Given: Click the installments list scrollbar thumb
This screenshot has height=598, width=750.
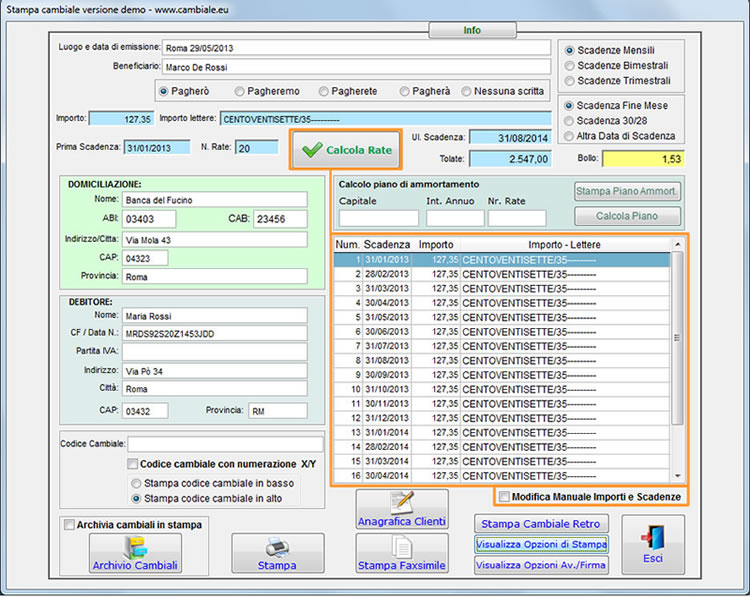Looking at the screenshot, I should tap(677, 338).
